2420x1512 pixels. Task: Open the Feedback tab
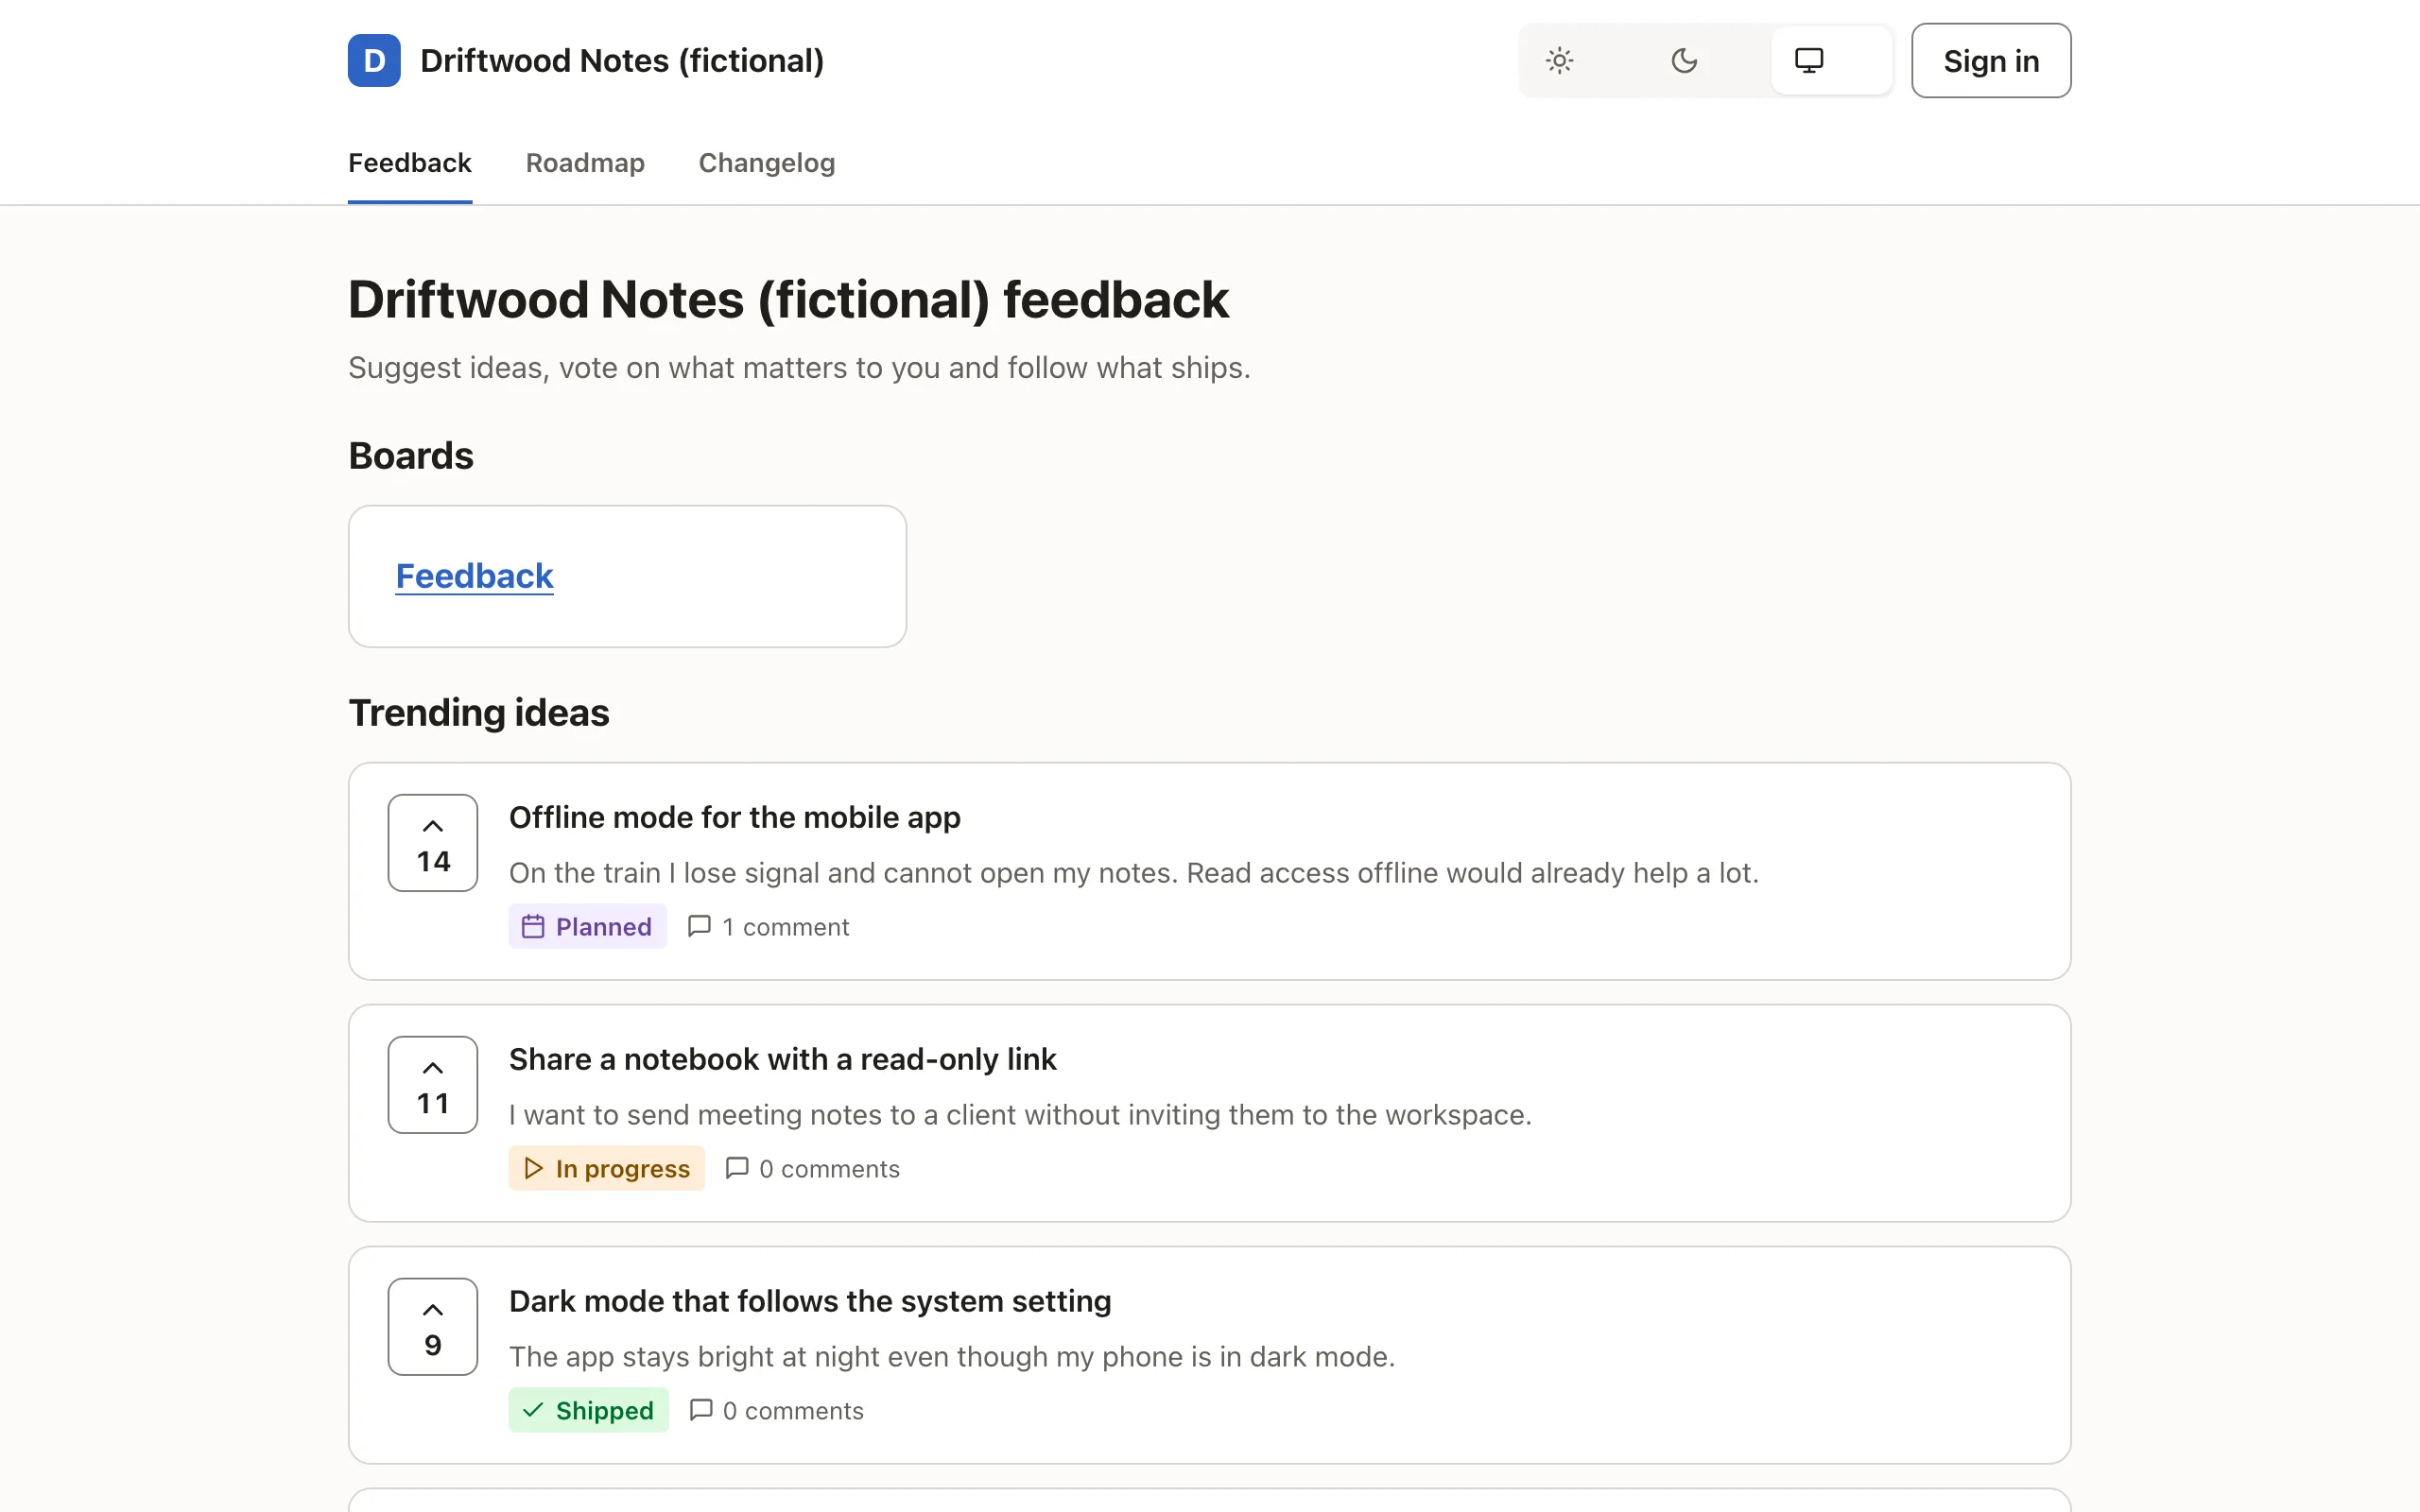click(410, 163)
